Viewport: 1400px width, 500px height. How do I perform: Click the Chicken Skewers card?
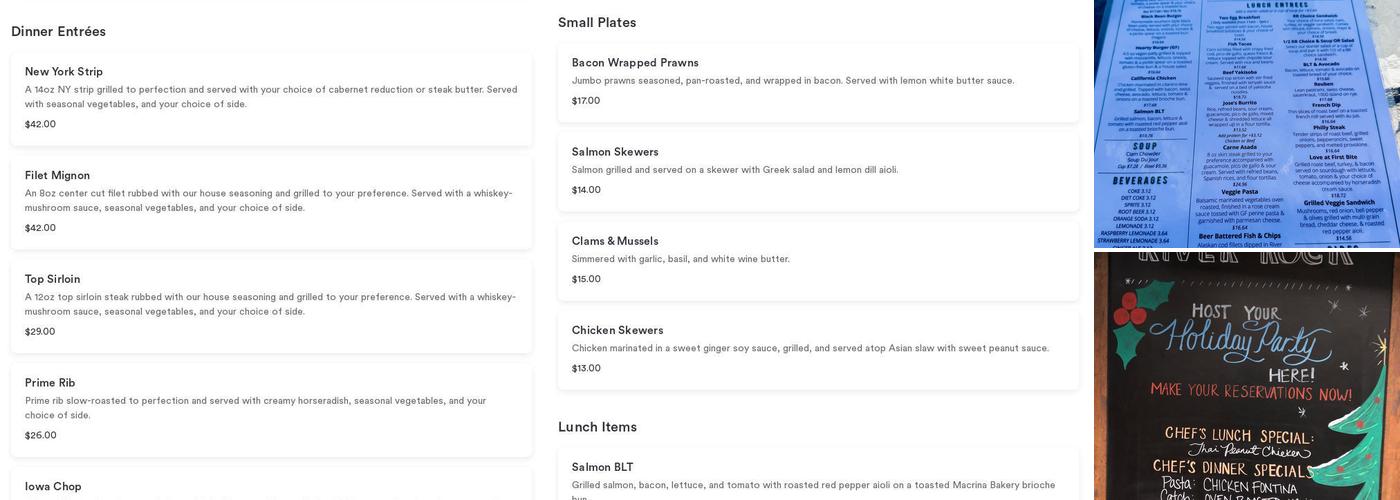(x=818, y=349)
